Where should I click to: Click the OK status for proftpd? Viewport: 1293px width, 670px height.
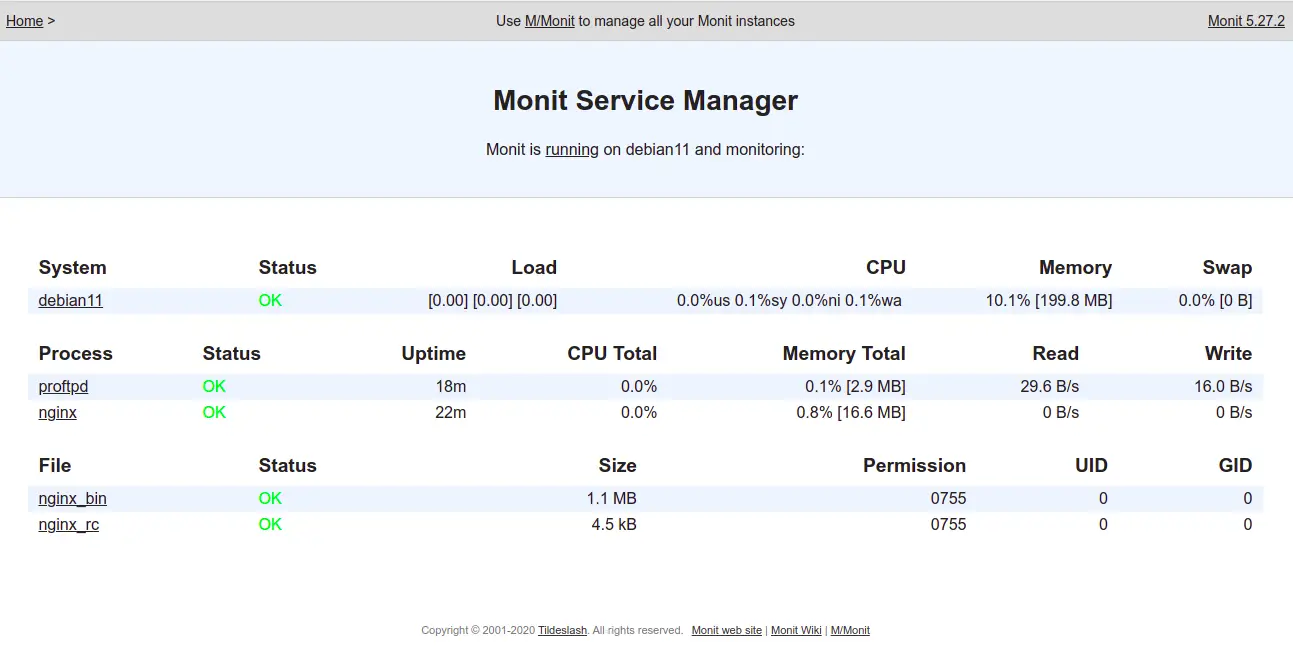coord(214,386)
